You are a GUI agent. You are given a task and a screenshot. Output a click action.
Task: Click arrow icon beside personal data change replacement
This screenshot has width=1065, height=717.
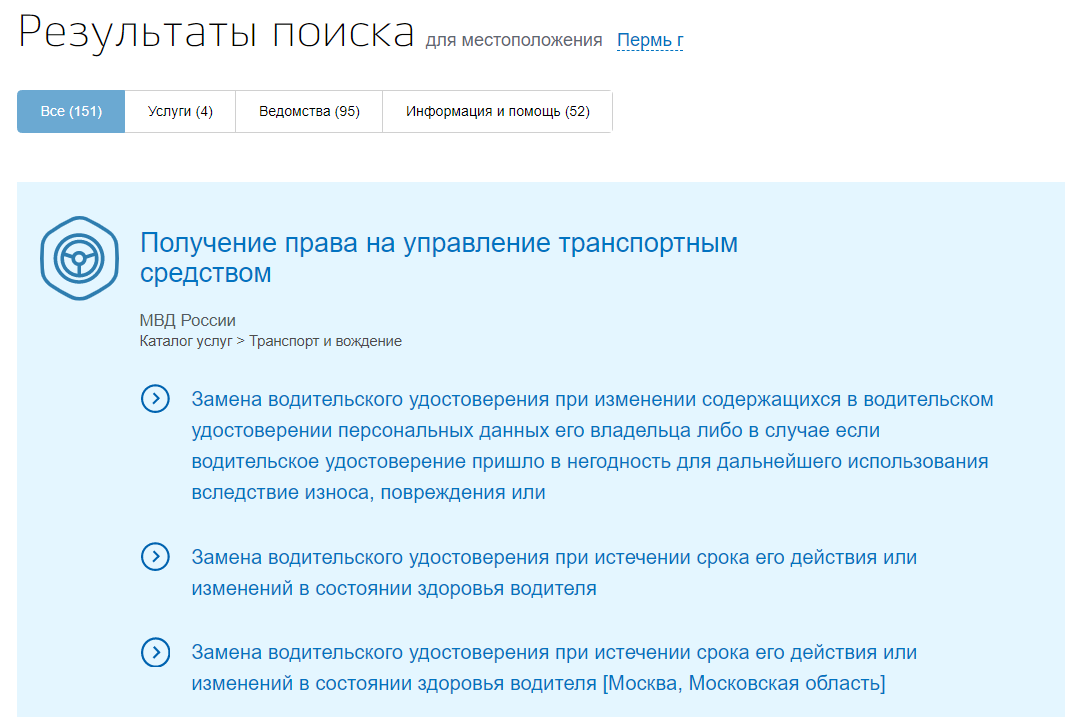tap(156, 399)
